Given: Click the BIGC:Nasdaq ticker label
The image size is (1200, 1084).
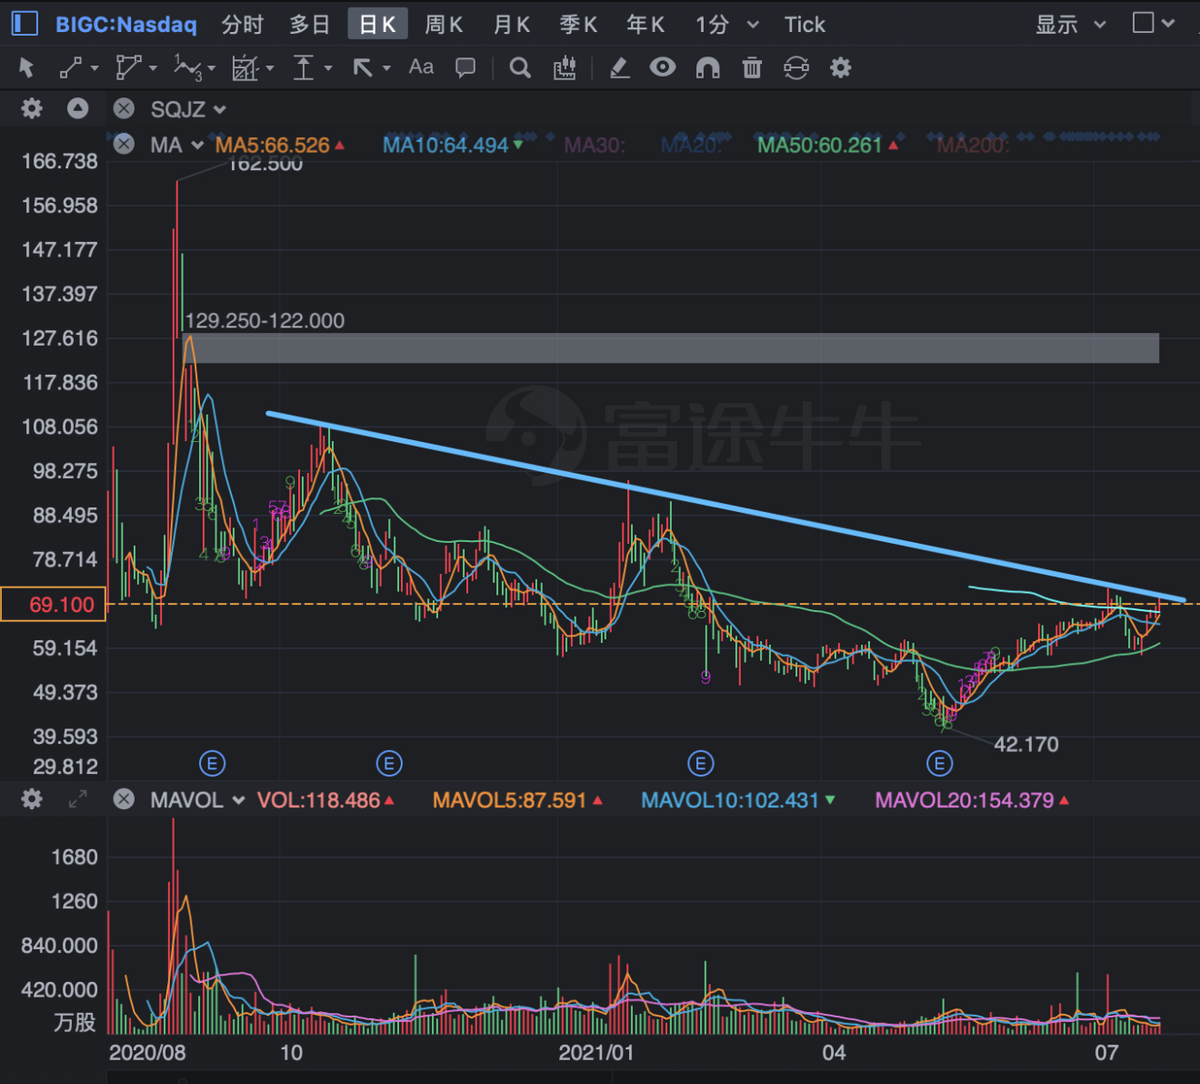Looking at the screenshot, I should pos(126,24).
